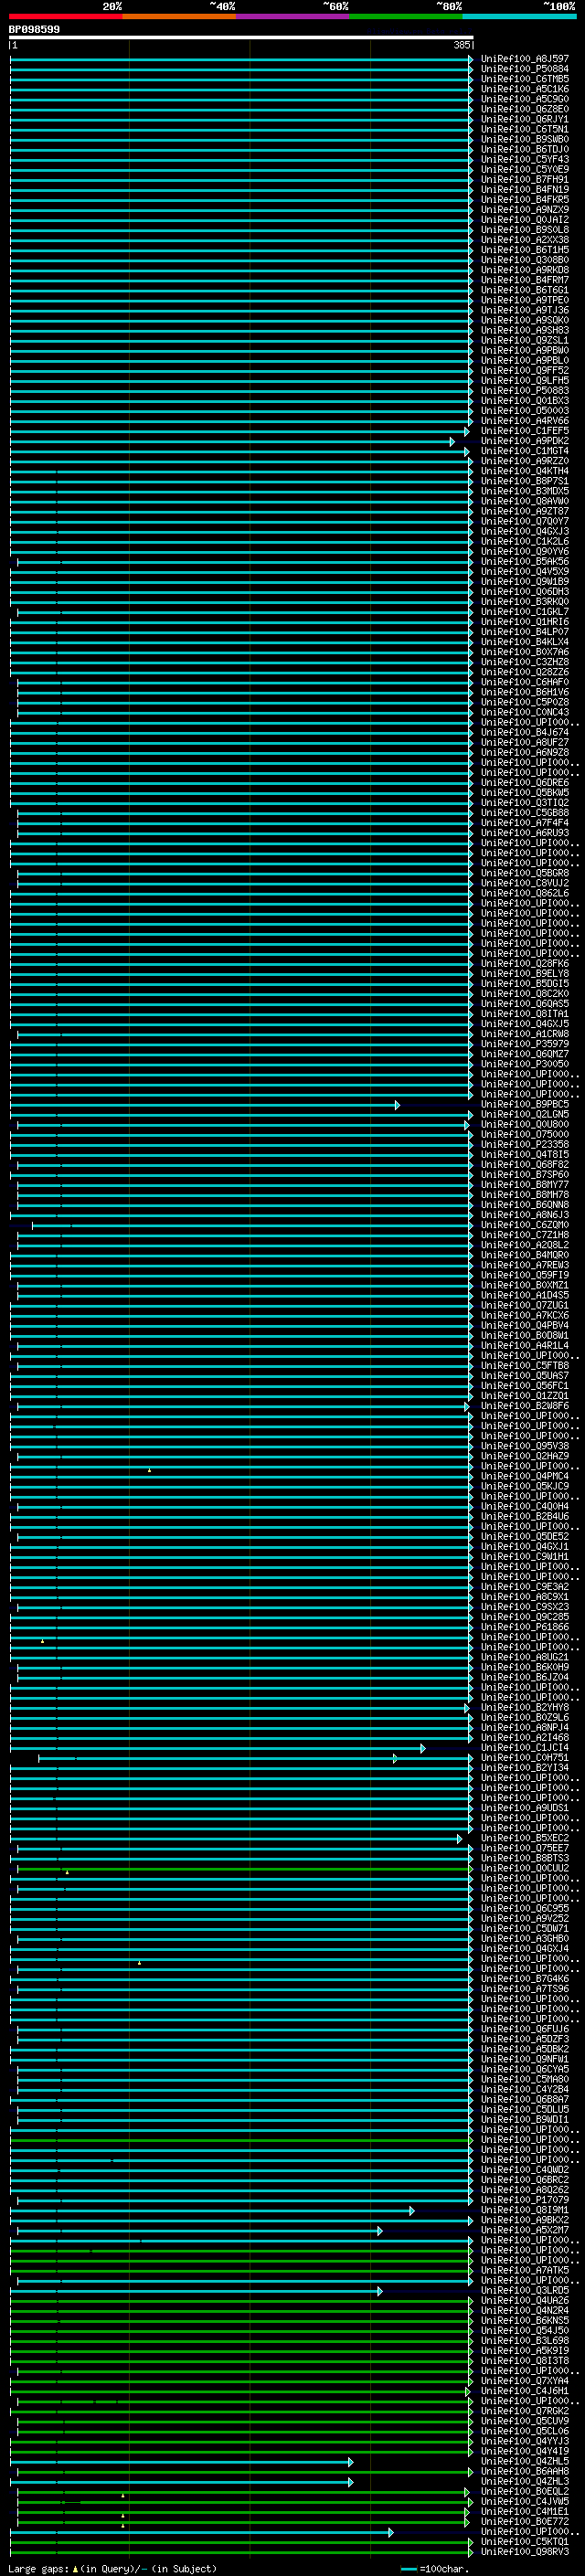Viewport: 585px width, 2576px height.
Task: Select the UniRef100_A9TPE0 label
Action: (x=525, y=300)
